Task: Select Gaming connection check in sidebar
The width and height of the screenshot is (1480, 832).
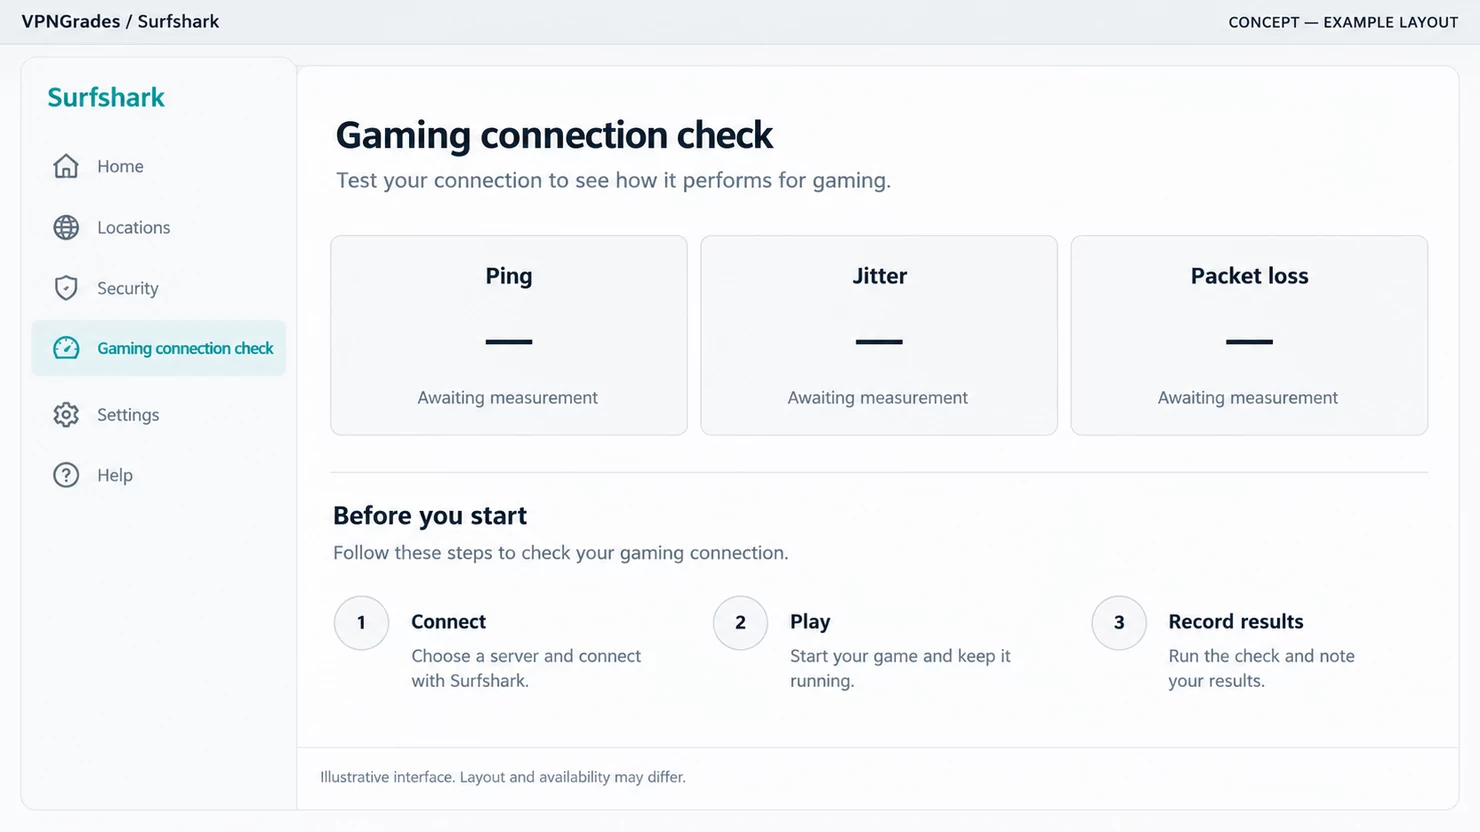Action: (159, 348)
